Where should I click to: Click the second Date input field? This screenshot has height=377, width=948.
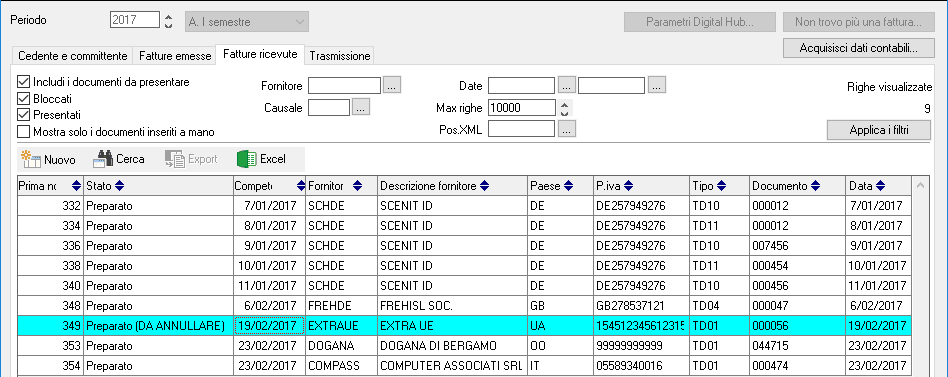pos(611,85)
